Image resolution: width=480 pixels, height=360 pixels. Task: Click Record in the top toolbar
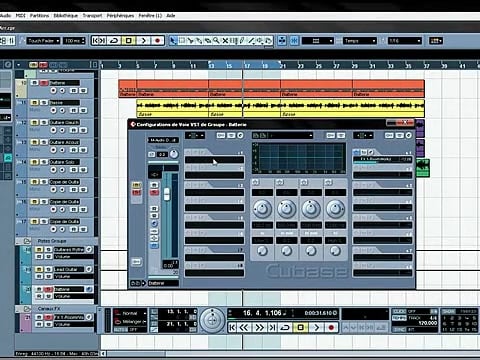(157, 41)
